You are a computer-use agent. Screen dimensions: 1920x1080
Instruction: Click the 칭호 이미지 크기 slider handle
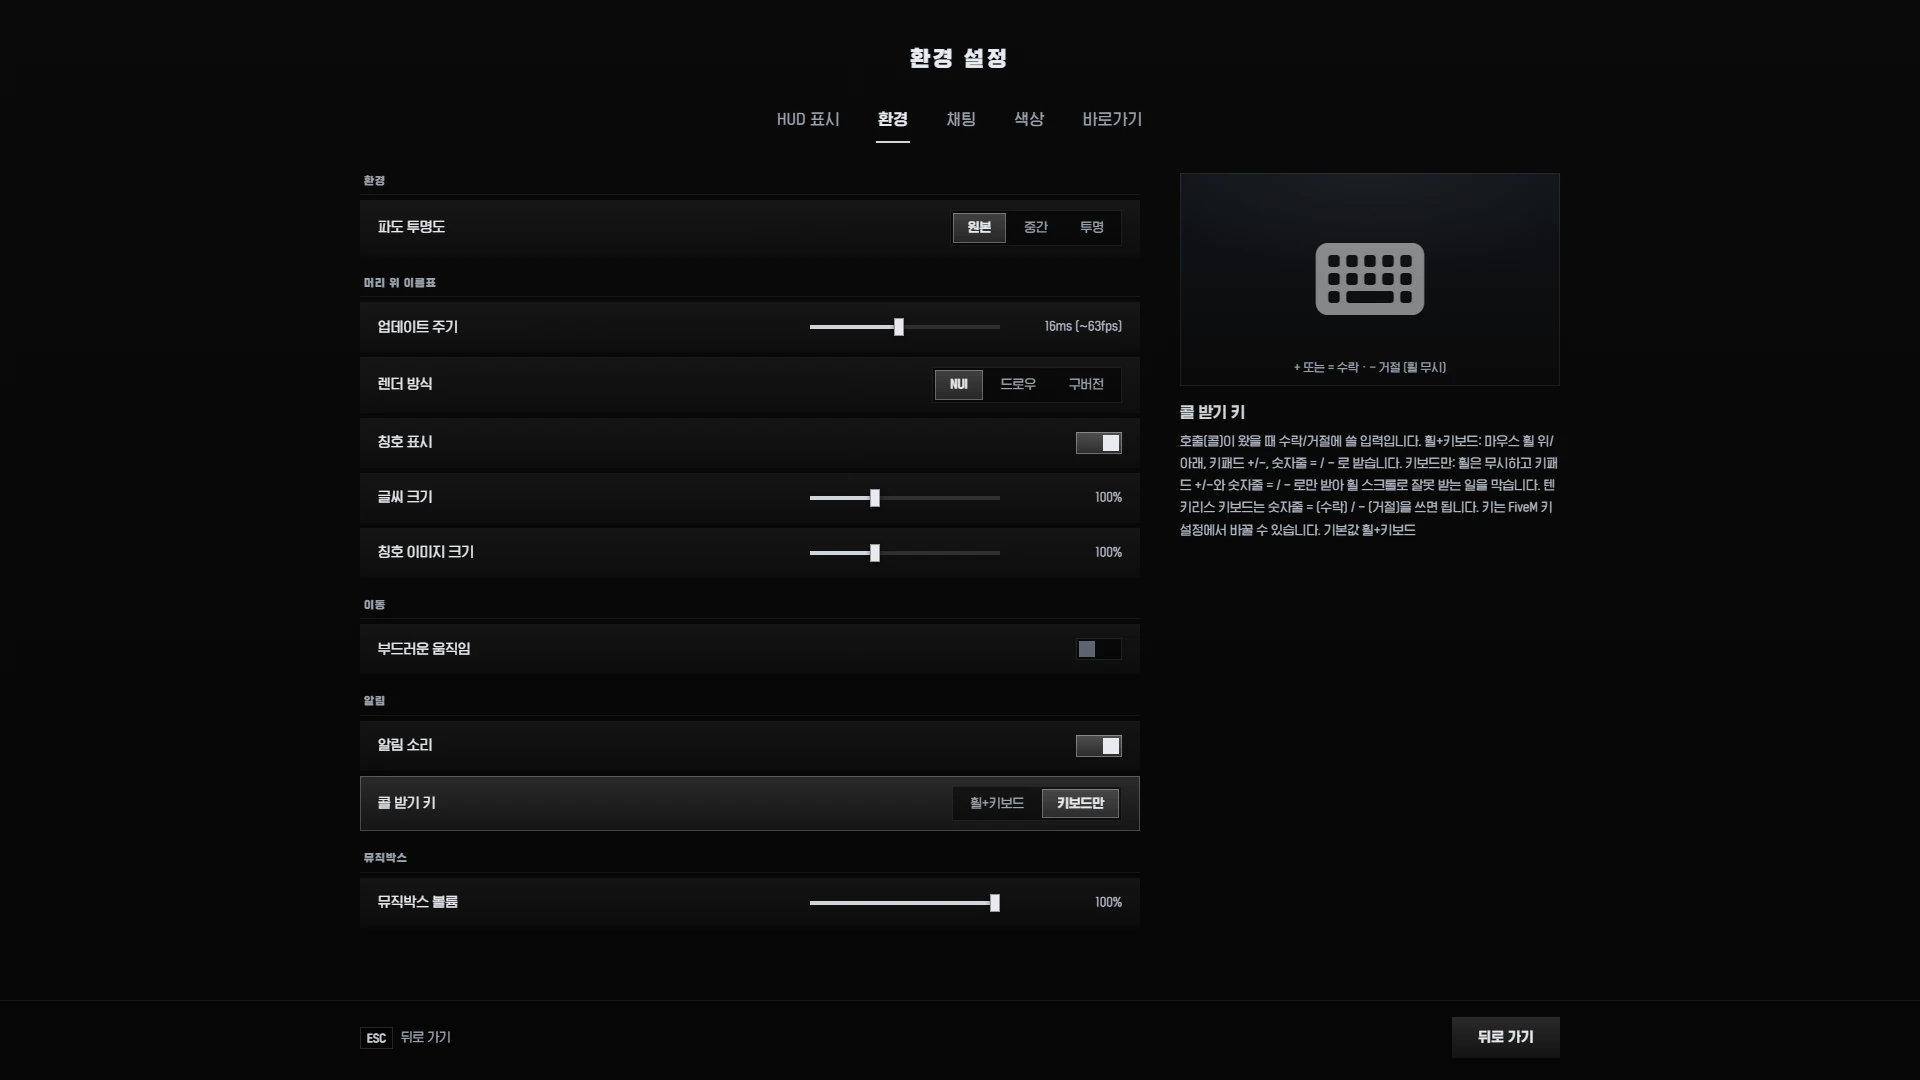pos(875,553)
